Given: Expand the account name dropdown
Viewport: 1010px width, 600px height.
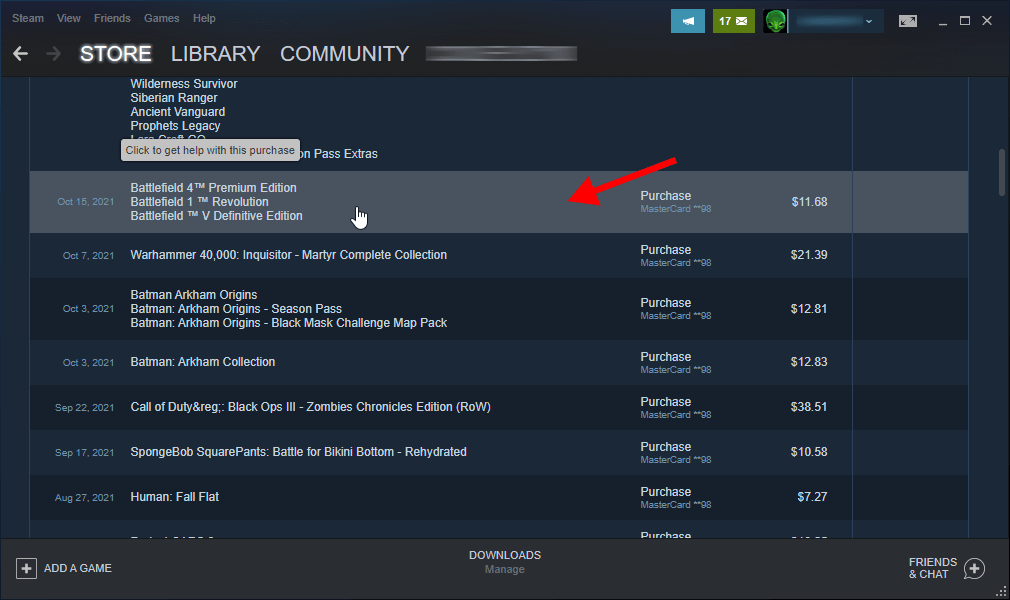Looking at the screenshot, I should (867, 21).
